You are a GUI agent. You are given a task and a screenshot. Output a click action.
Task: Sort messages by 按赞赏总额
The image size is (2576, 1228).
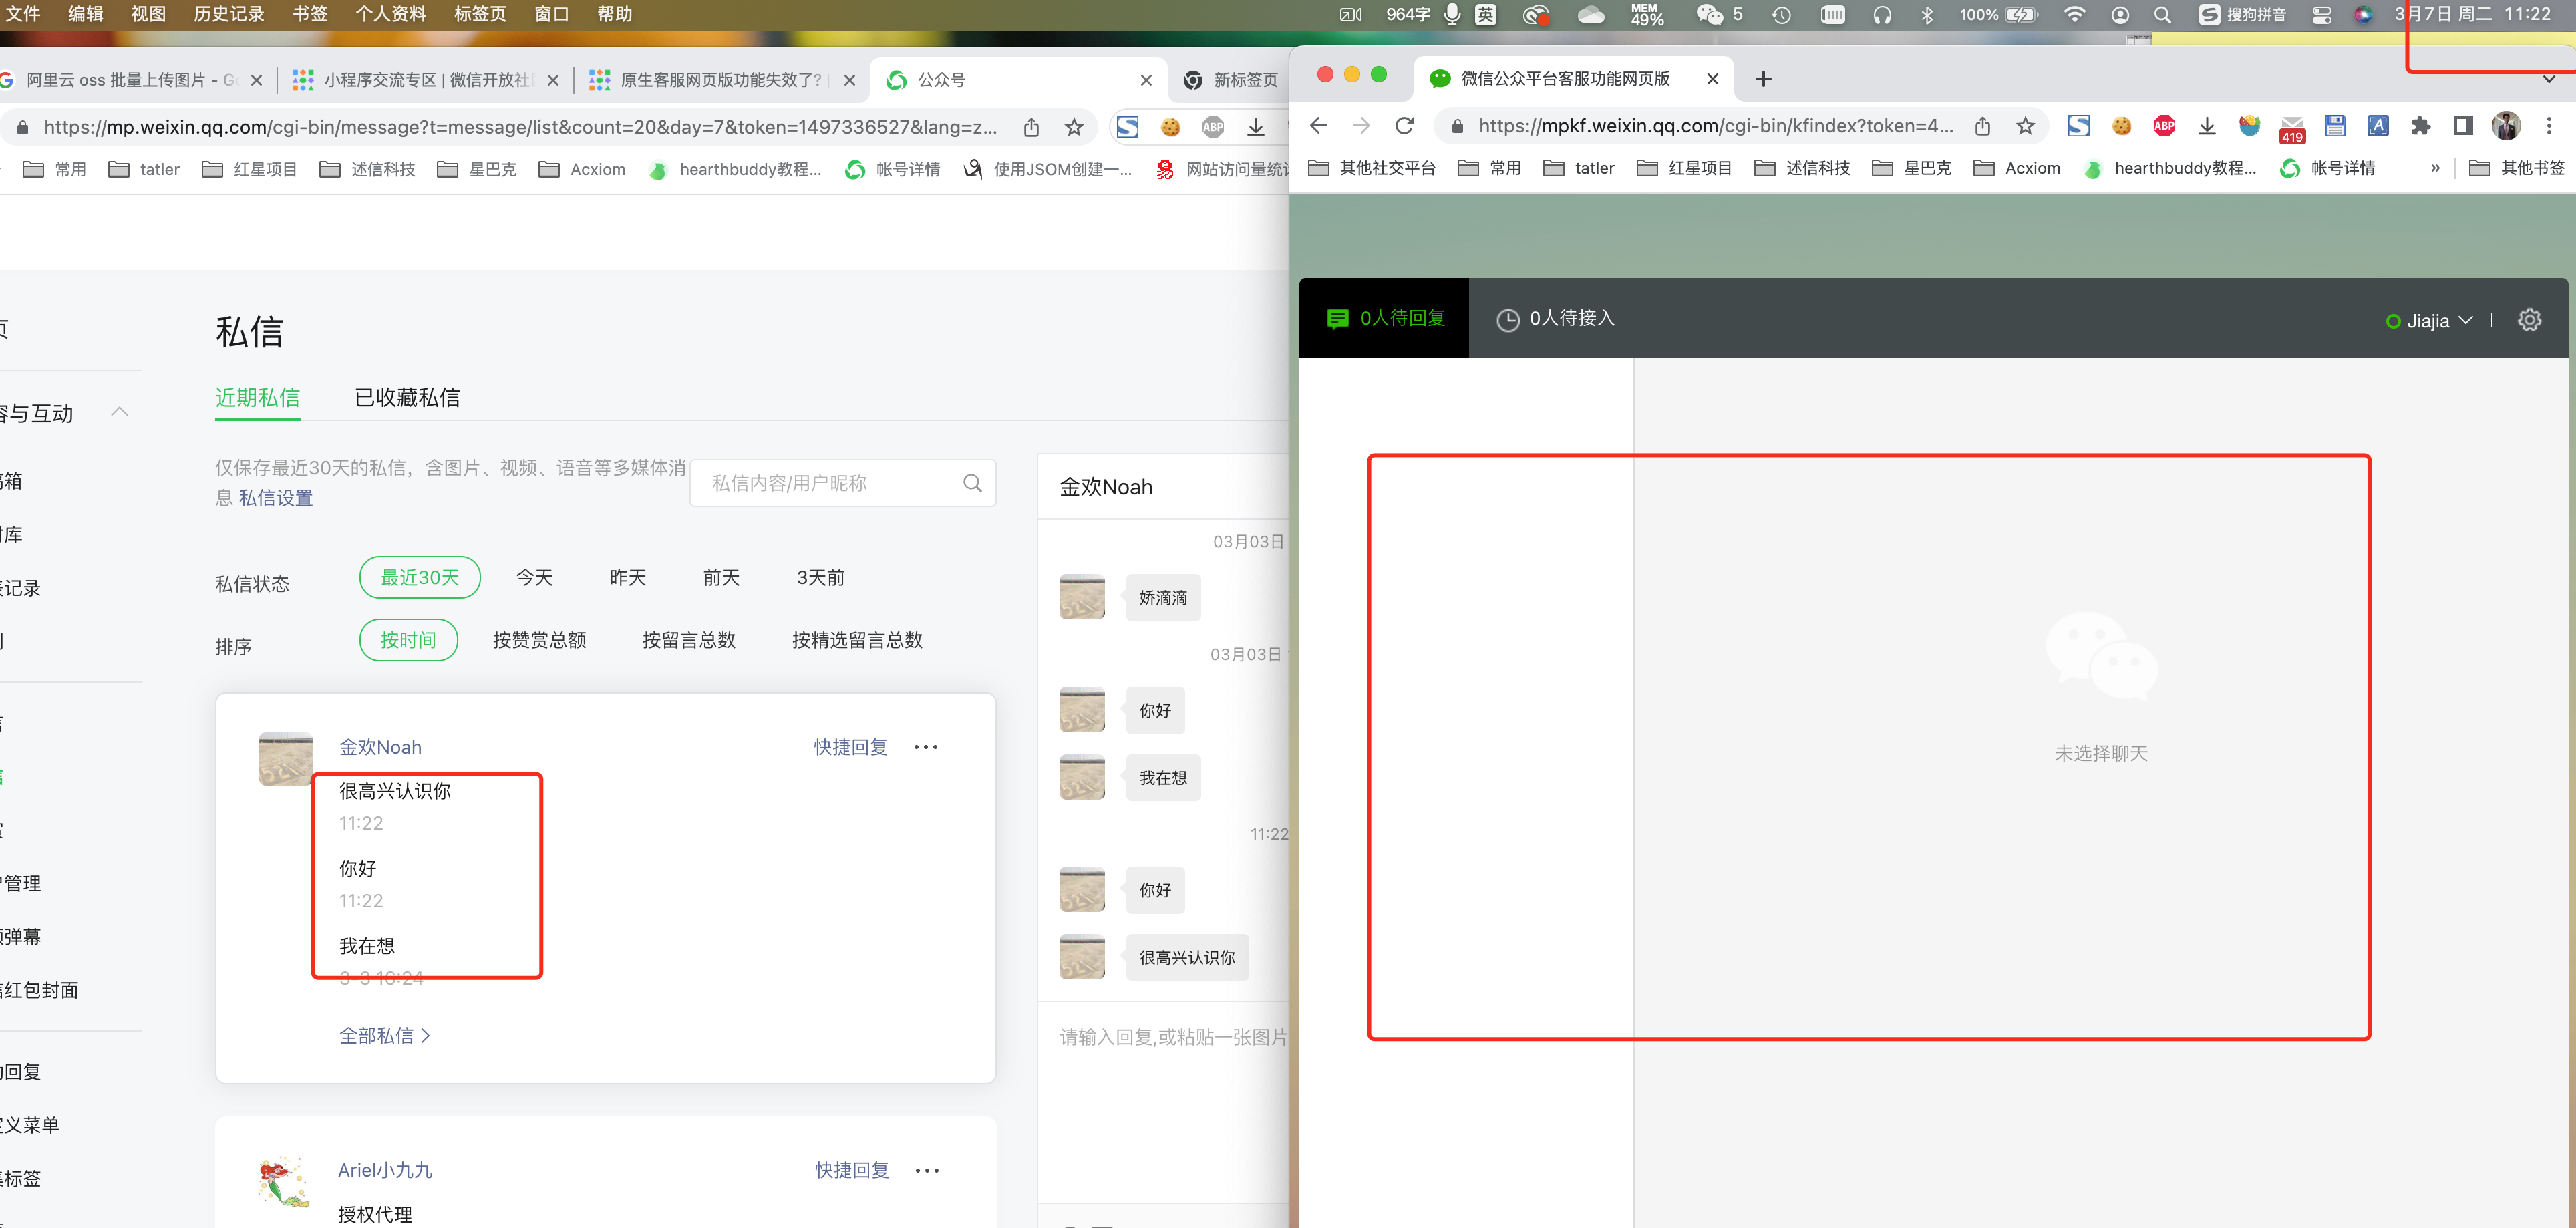tap(539, 640)
